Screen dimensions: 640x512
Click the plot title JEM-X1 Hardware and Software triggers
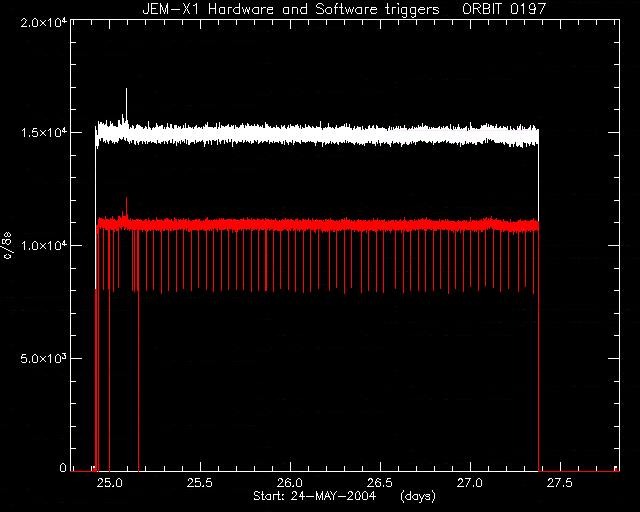(291, 9)
